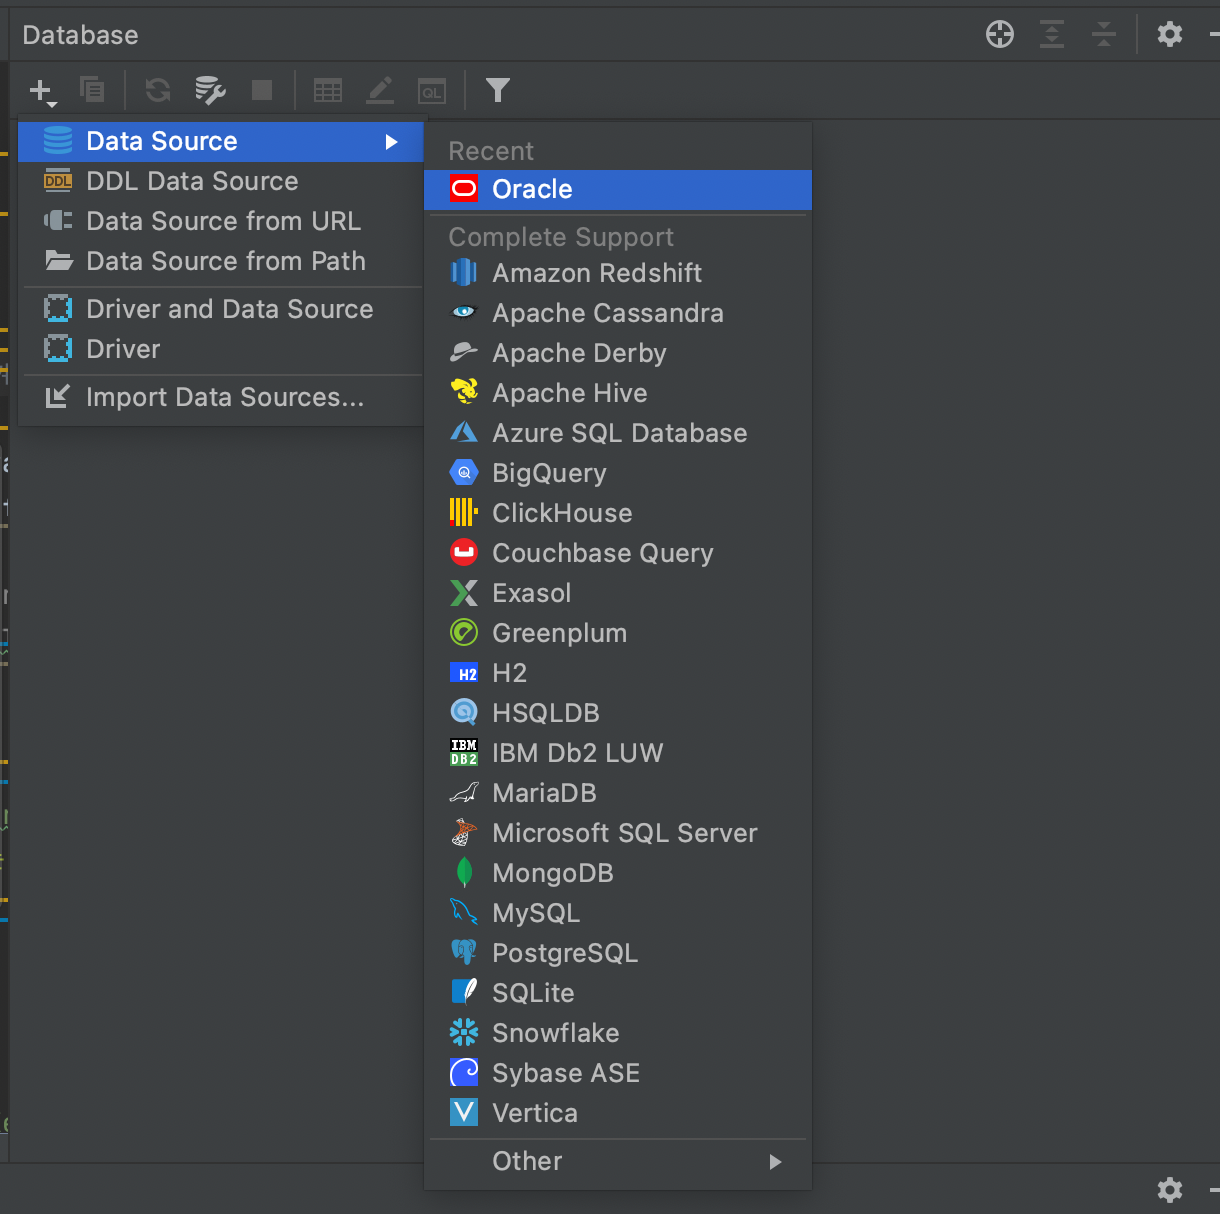This screenshot has width=1220, height=1214.
Task: Select Apache Derby data source
Action: click(x=618, y=353)
